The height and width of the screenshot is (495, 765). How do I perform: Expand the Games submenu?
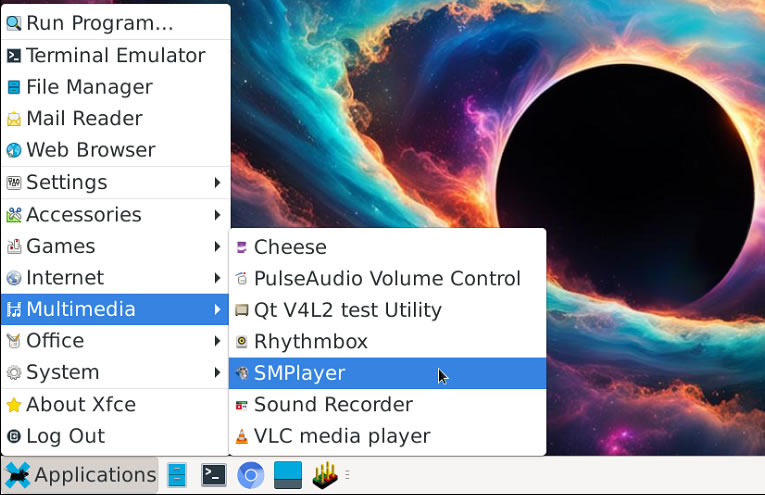[60, 246]
